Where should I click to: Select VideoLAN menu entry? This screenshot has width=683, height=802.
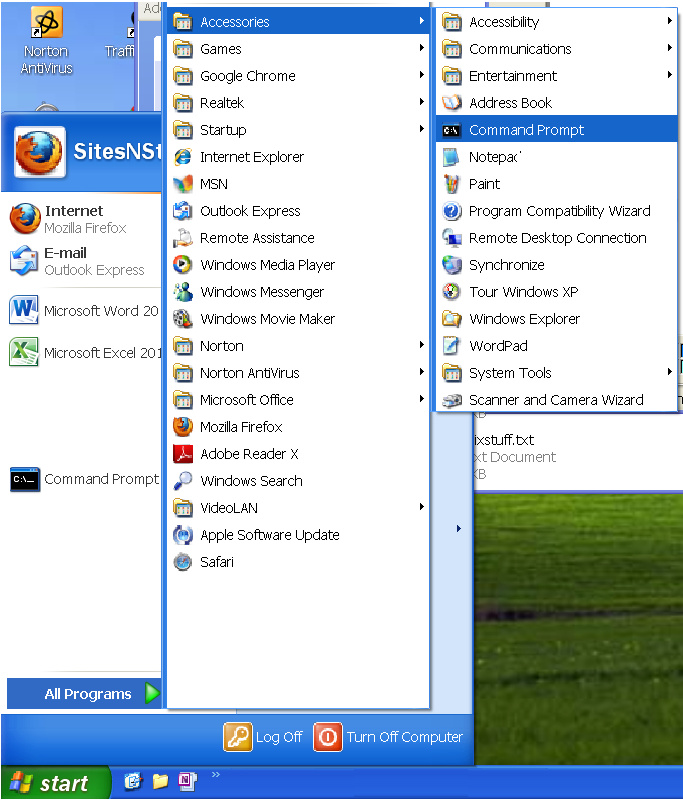click(x=298, y=508)
